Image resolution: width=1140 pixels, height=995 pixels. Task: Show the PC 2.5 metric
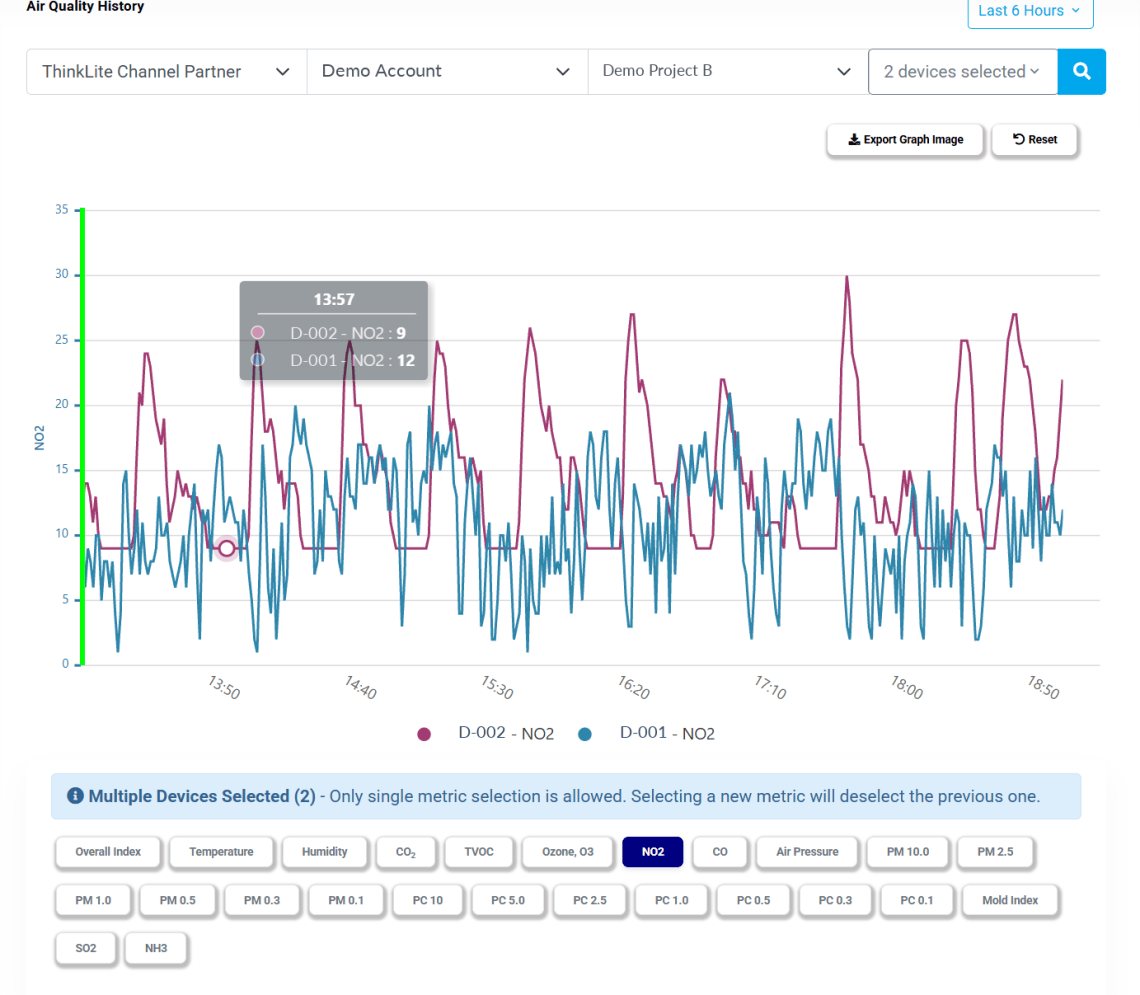590,901
